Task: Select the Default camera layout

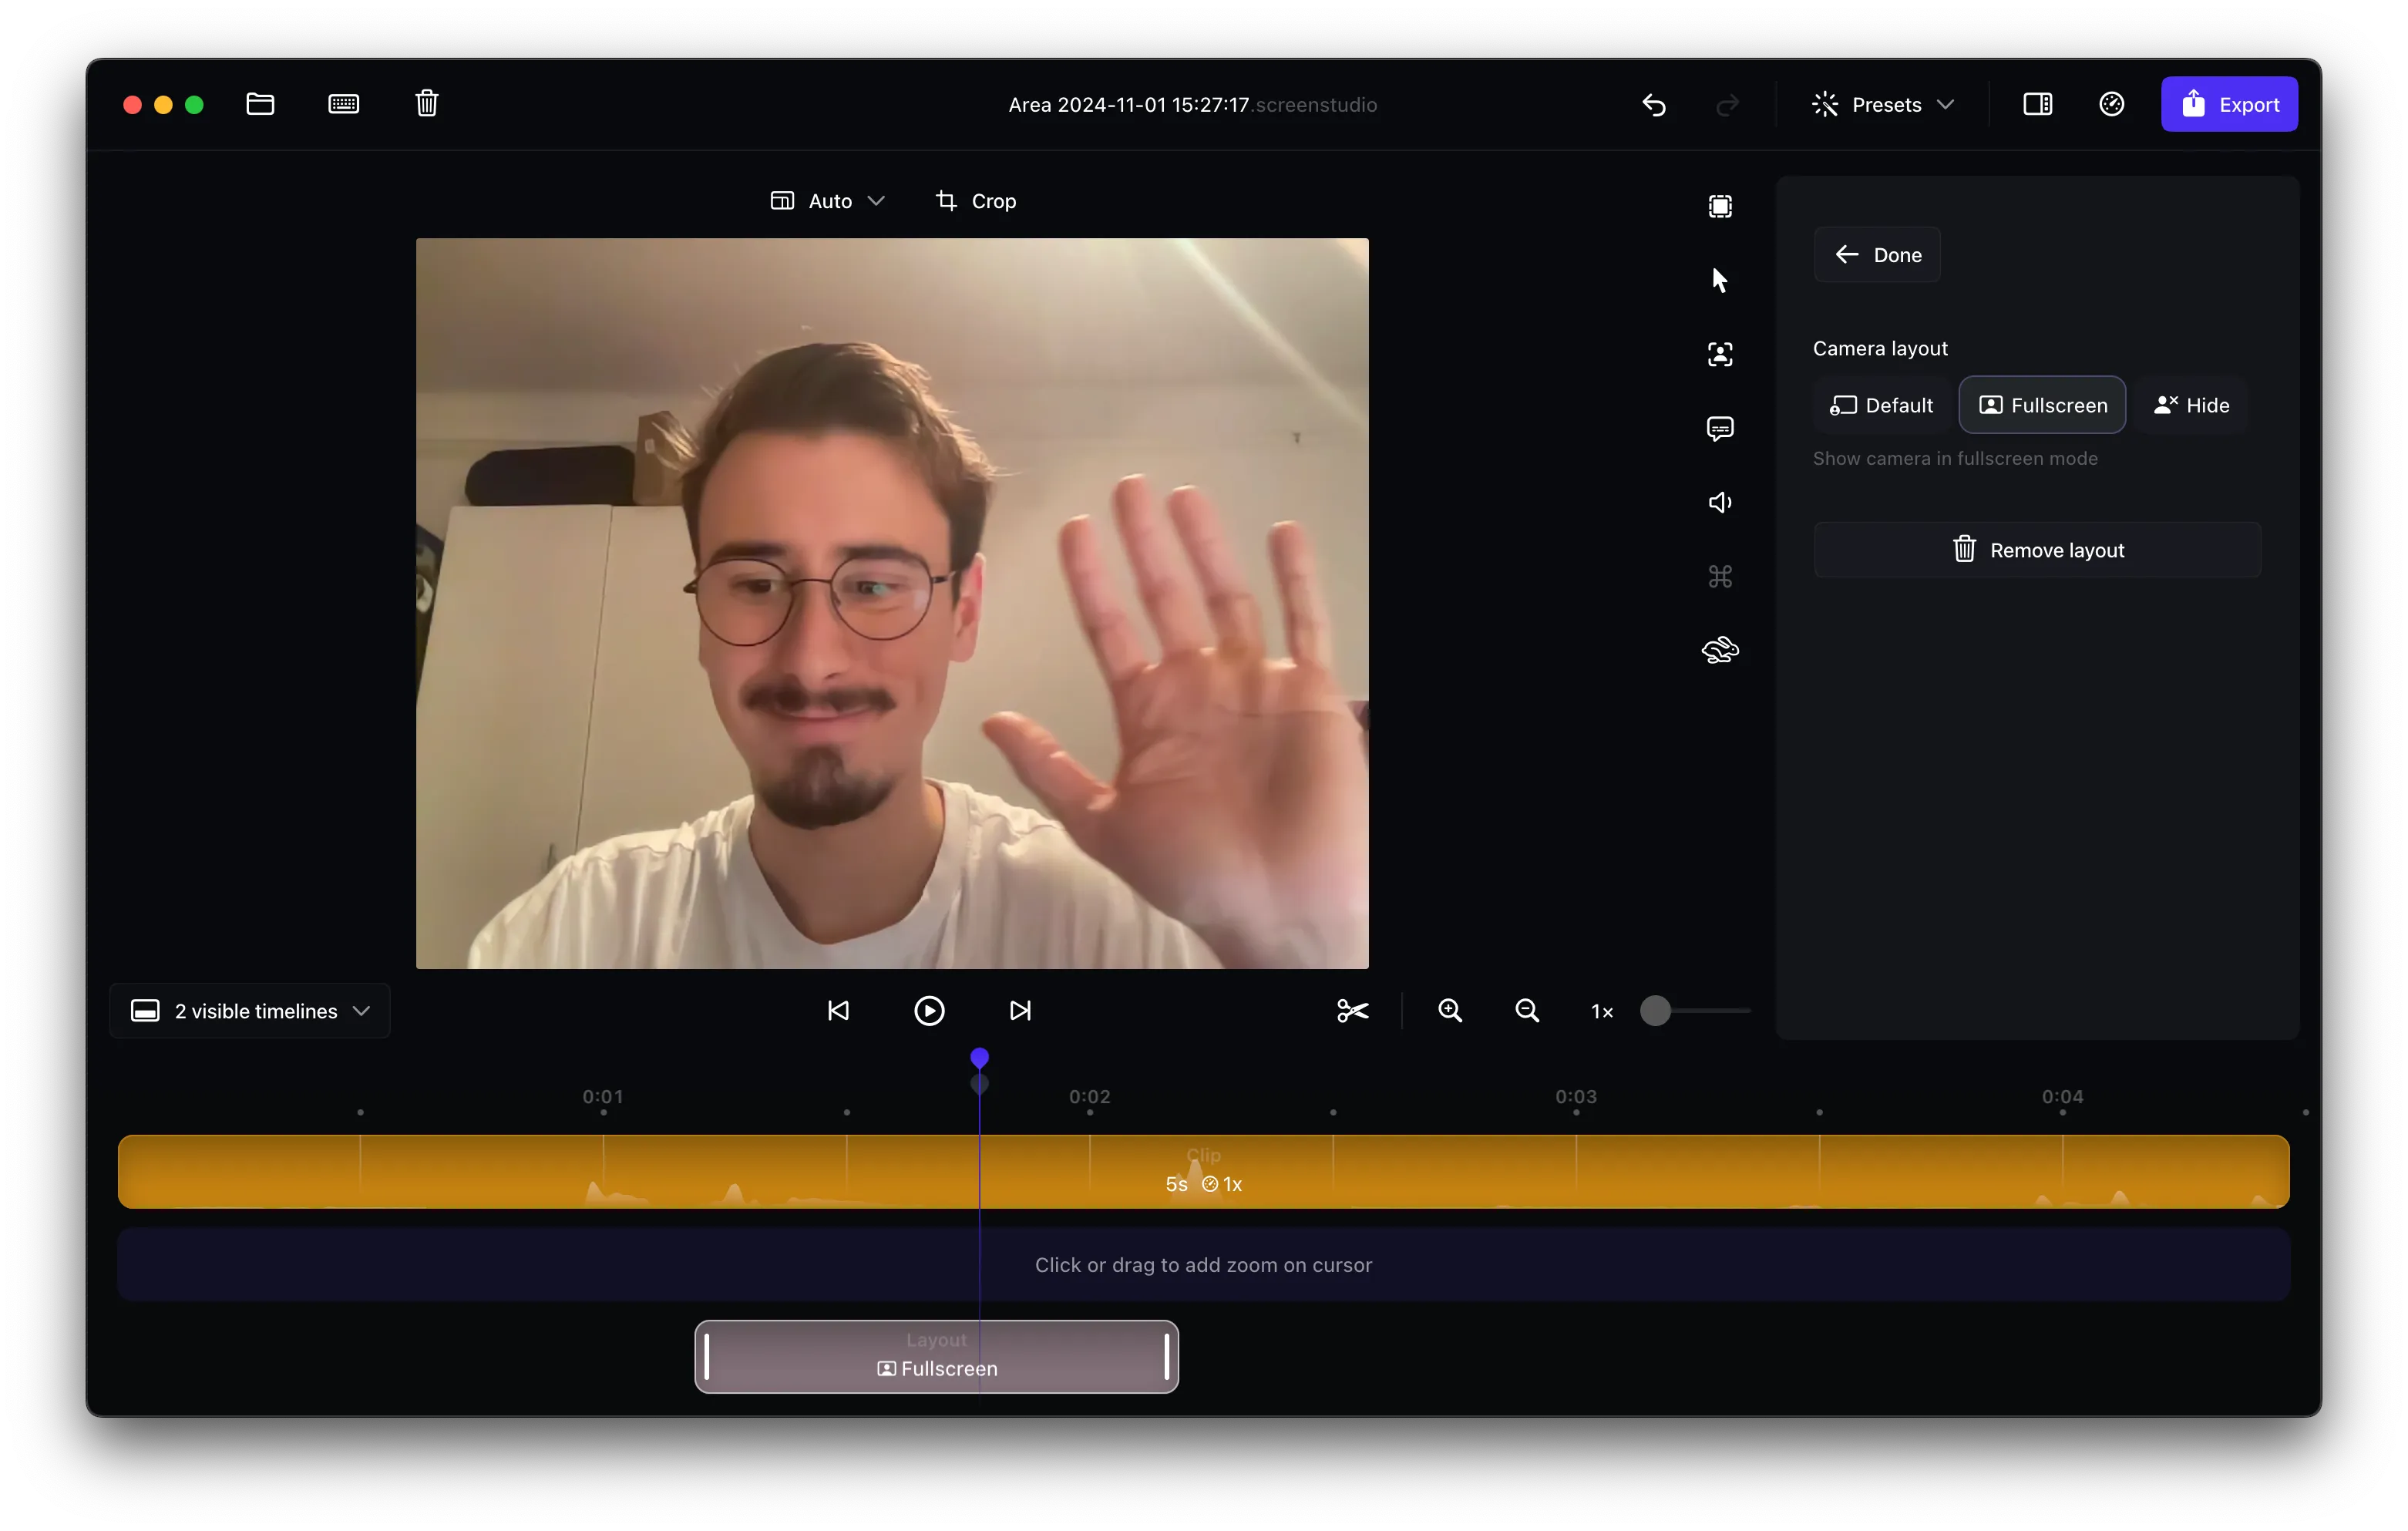Action: click(x=1881, y=405)
